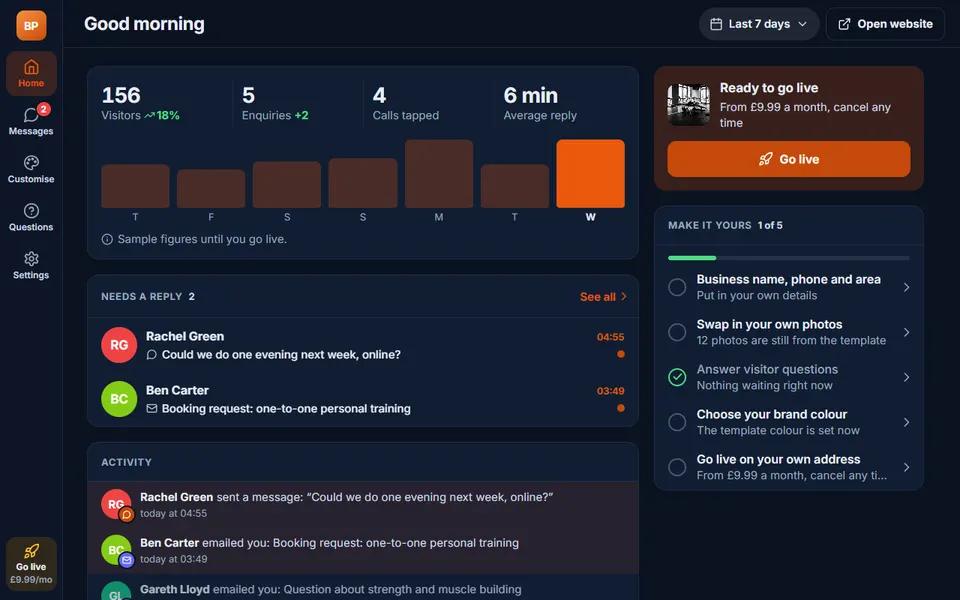Click the chat bubble icon in Rachel's message
This screenshot has width=960, height=600.
pos(152,354)
